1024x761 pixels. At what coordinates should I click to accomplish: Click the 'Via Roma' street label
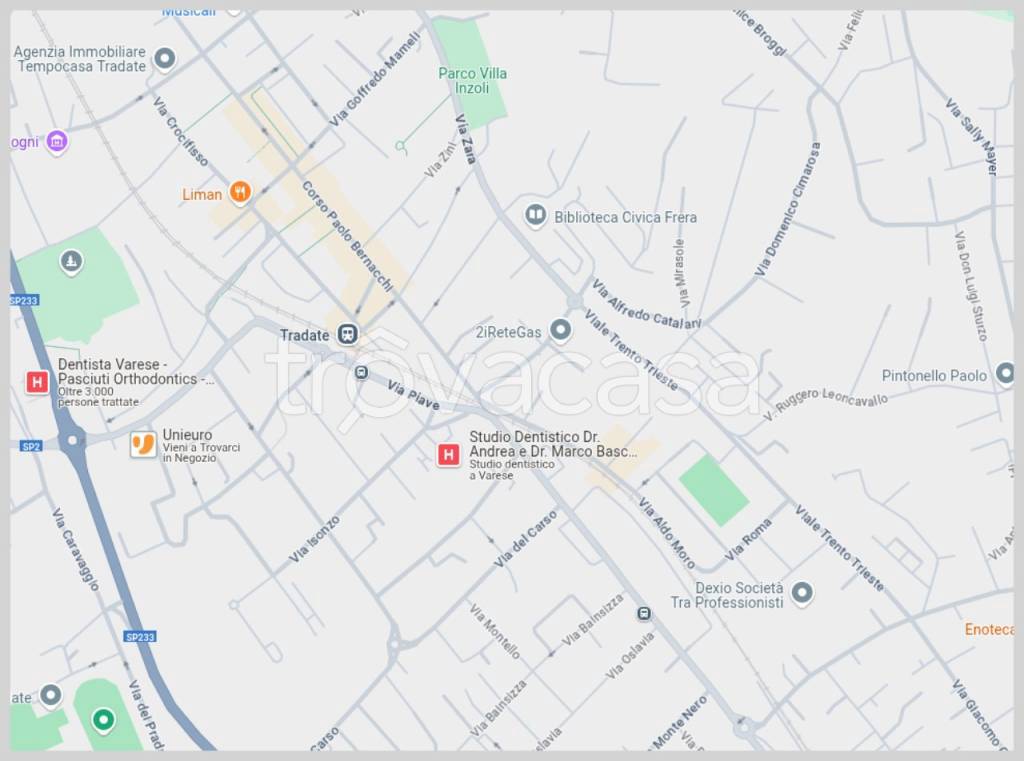point(748,540)
